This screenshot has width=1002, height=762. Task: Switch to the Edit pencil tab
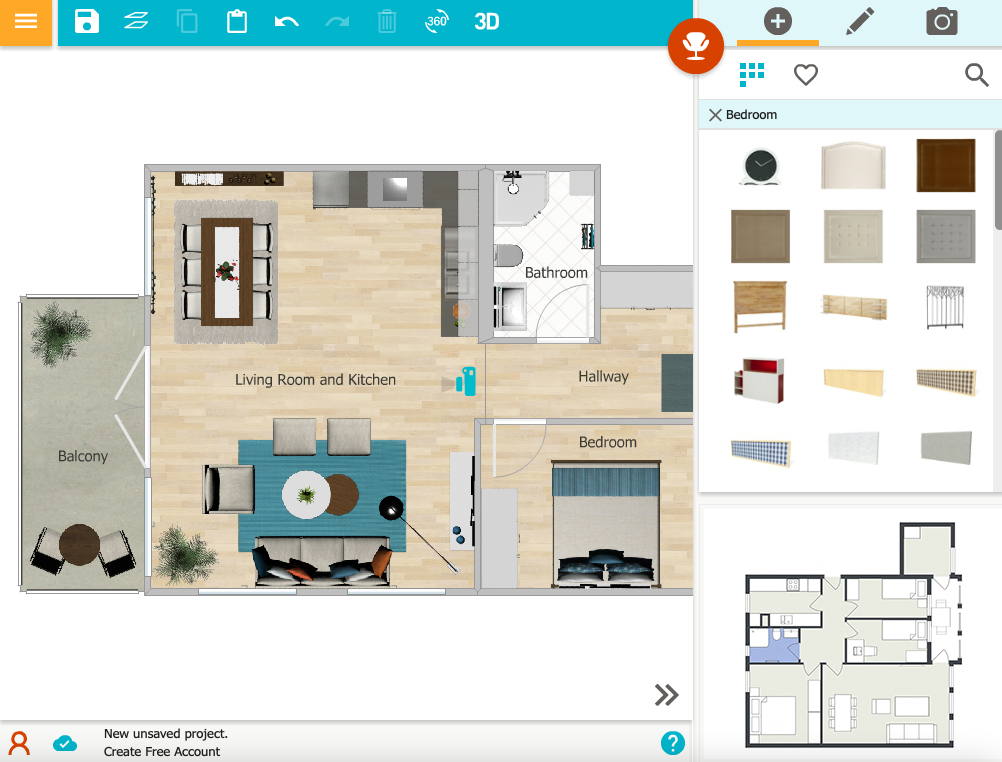[x=860, y=21]
